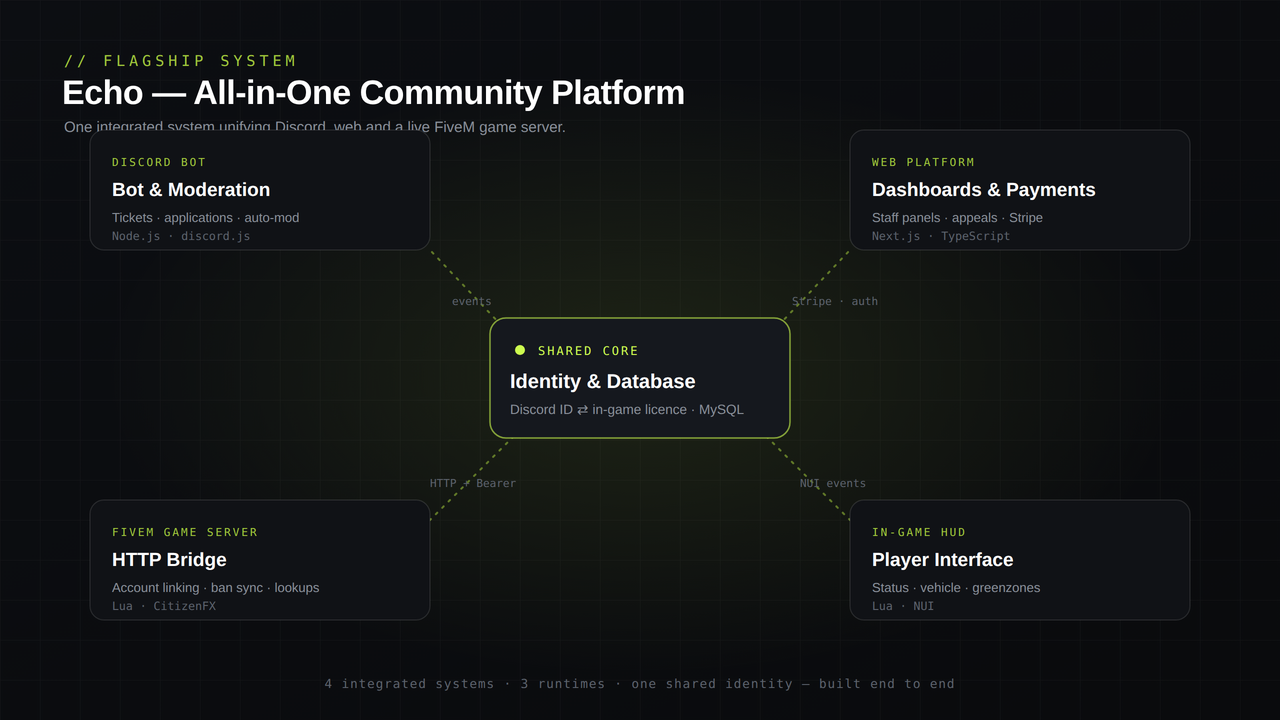The height and width of the screenshot is (720, 1280).
Task: Select the "SHARED CORE" label
Action: click(588, 351)
